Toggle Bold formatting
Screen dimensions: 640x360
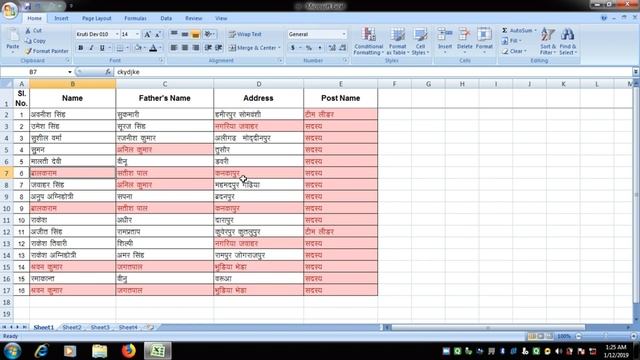(80, 48)
